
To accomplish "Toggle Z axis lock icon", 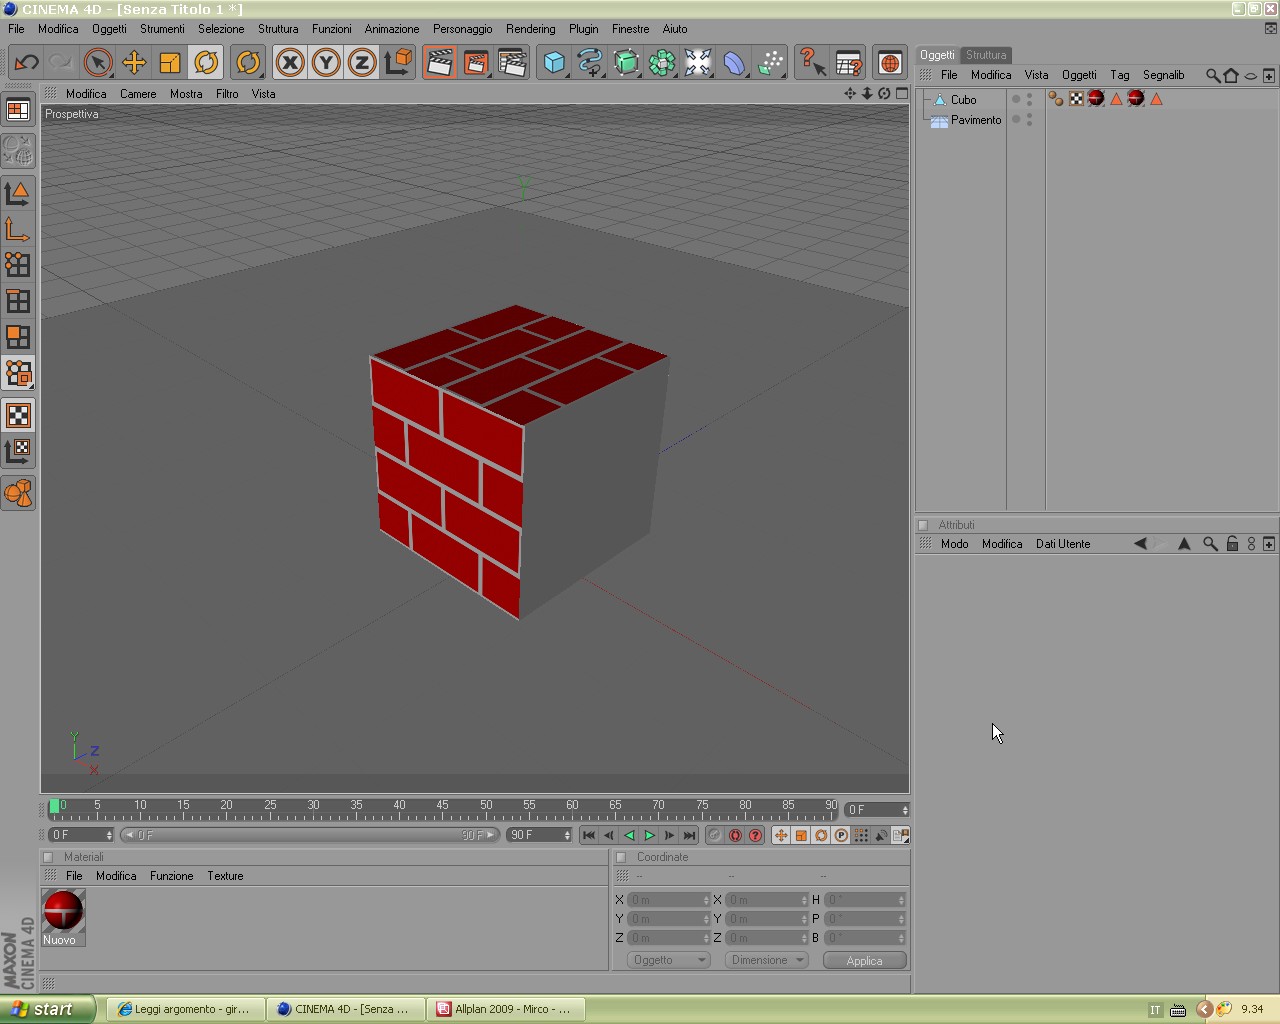I will click(362, 63).
